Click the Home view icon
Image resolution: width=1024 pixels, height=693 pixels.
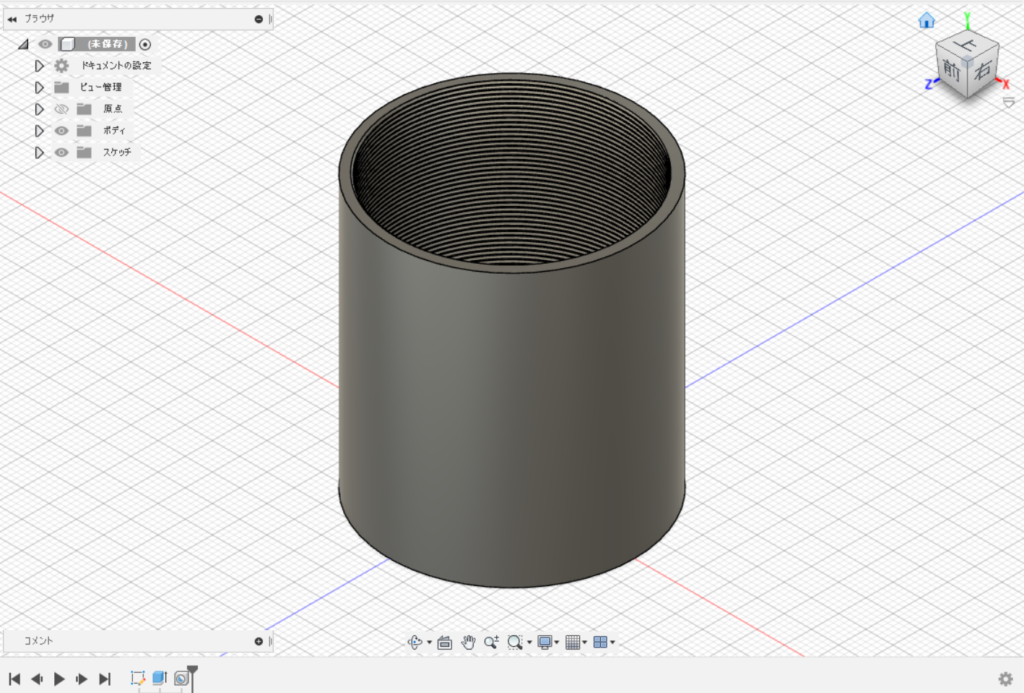pyautogui.click(x=926, y=20)
